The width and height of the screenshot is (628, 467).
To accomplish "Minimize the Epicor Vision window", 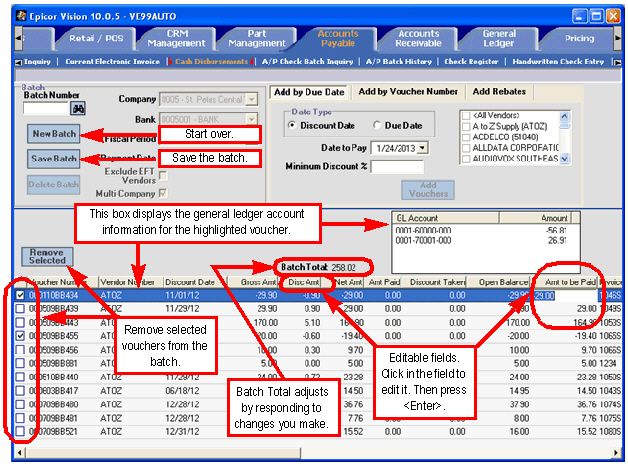I will click(580, 16).
